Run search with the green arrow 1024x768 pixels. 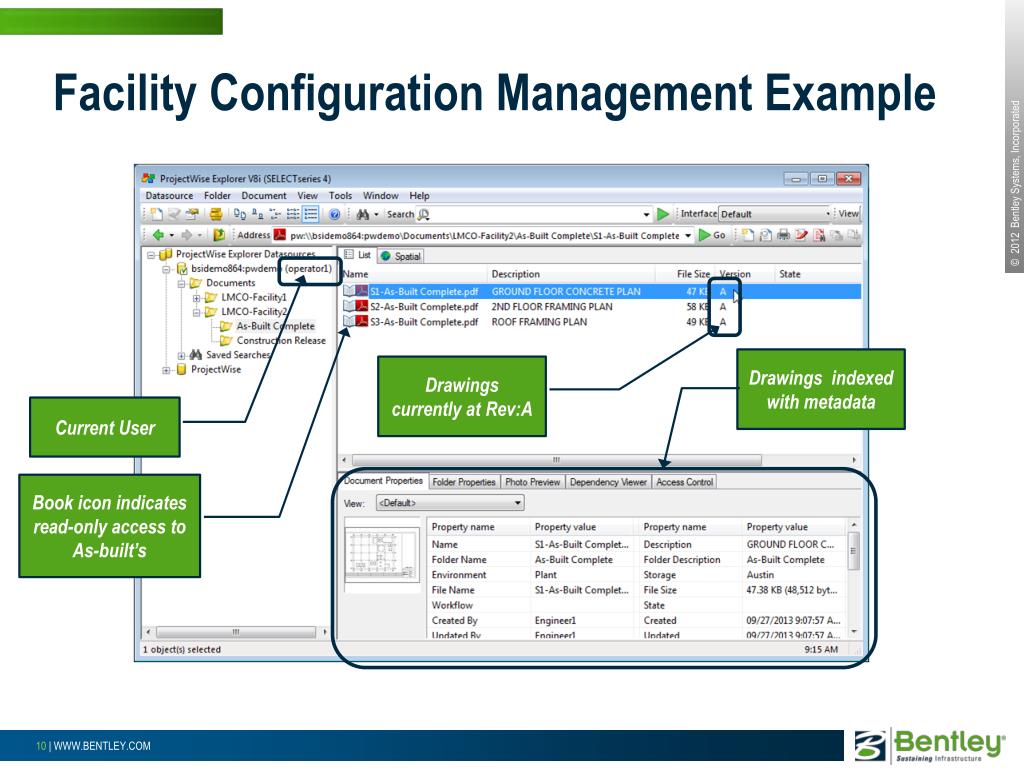tap(663, 214)
